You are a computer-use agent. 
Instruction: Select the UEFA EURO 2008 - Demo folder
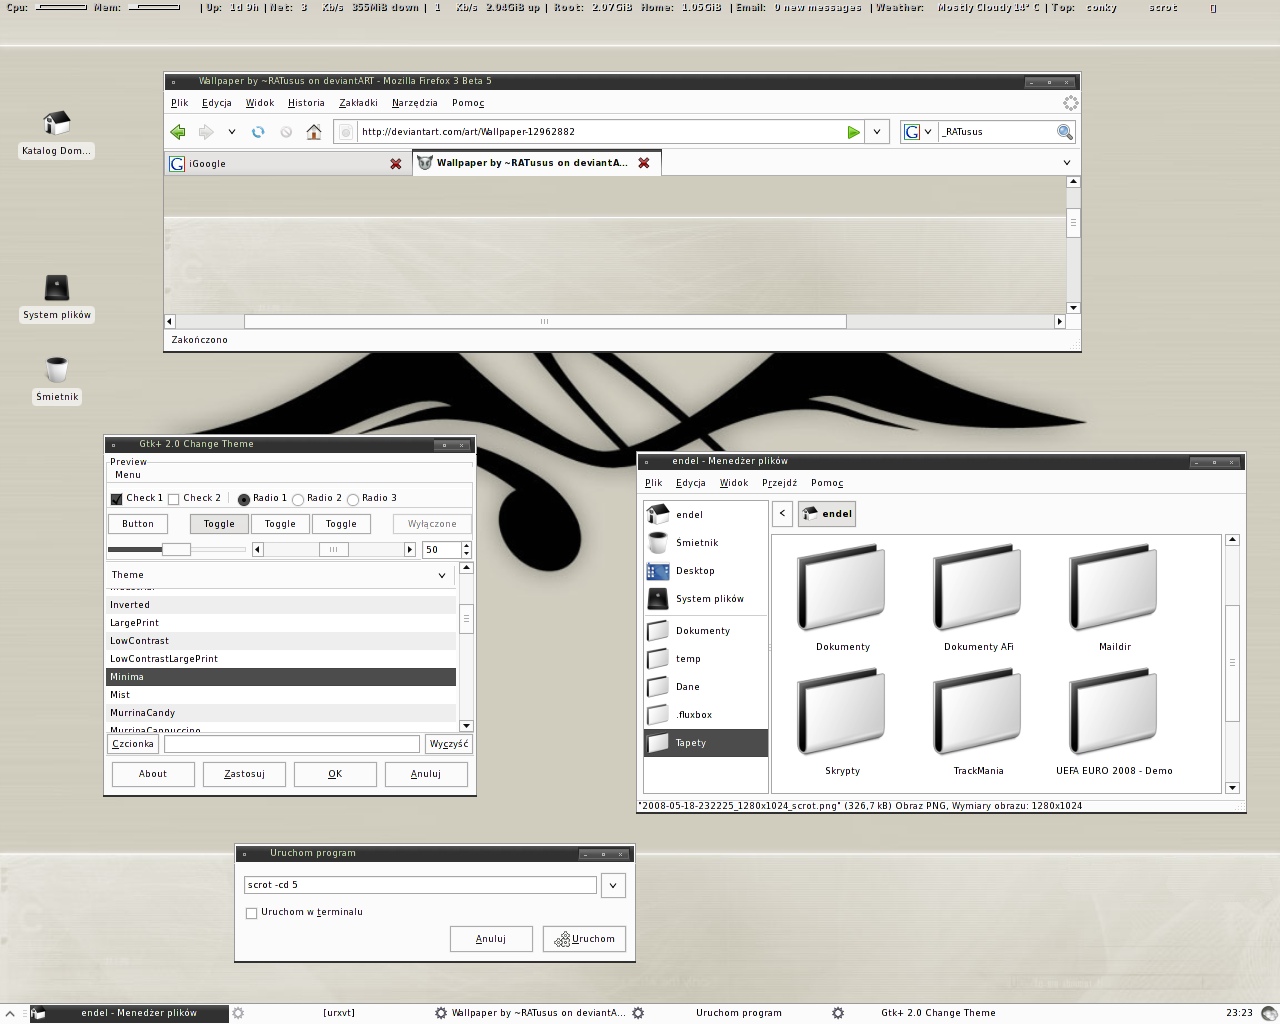pyautogui.click(x=1114, y=722)
